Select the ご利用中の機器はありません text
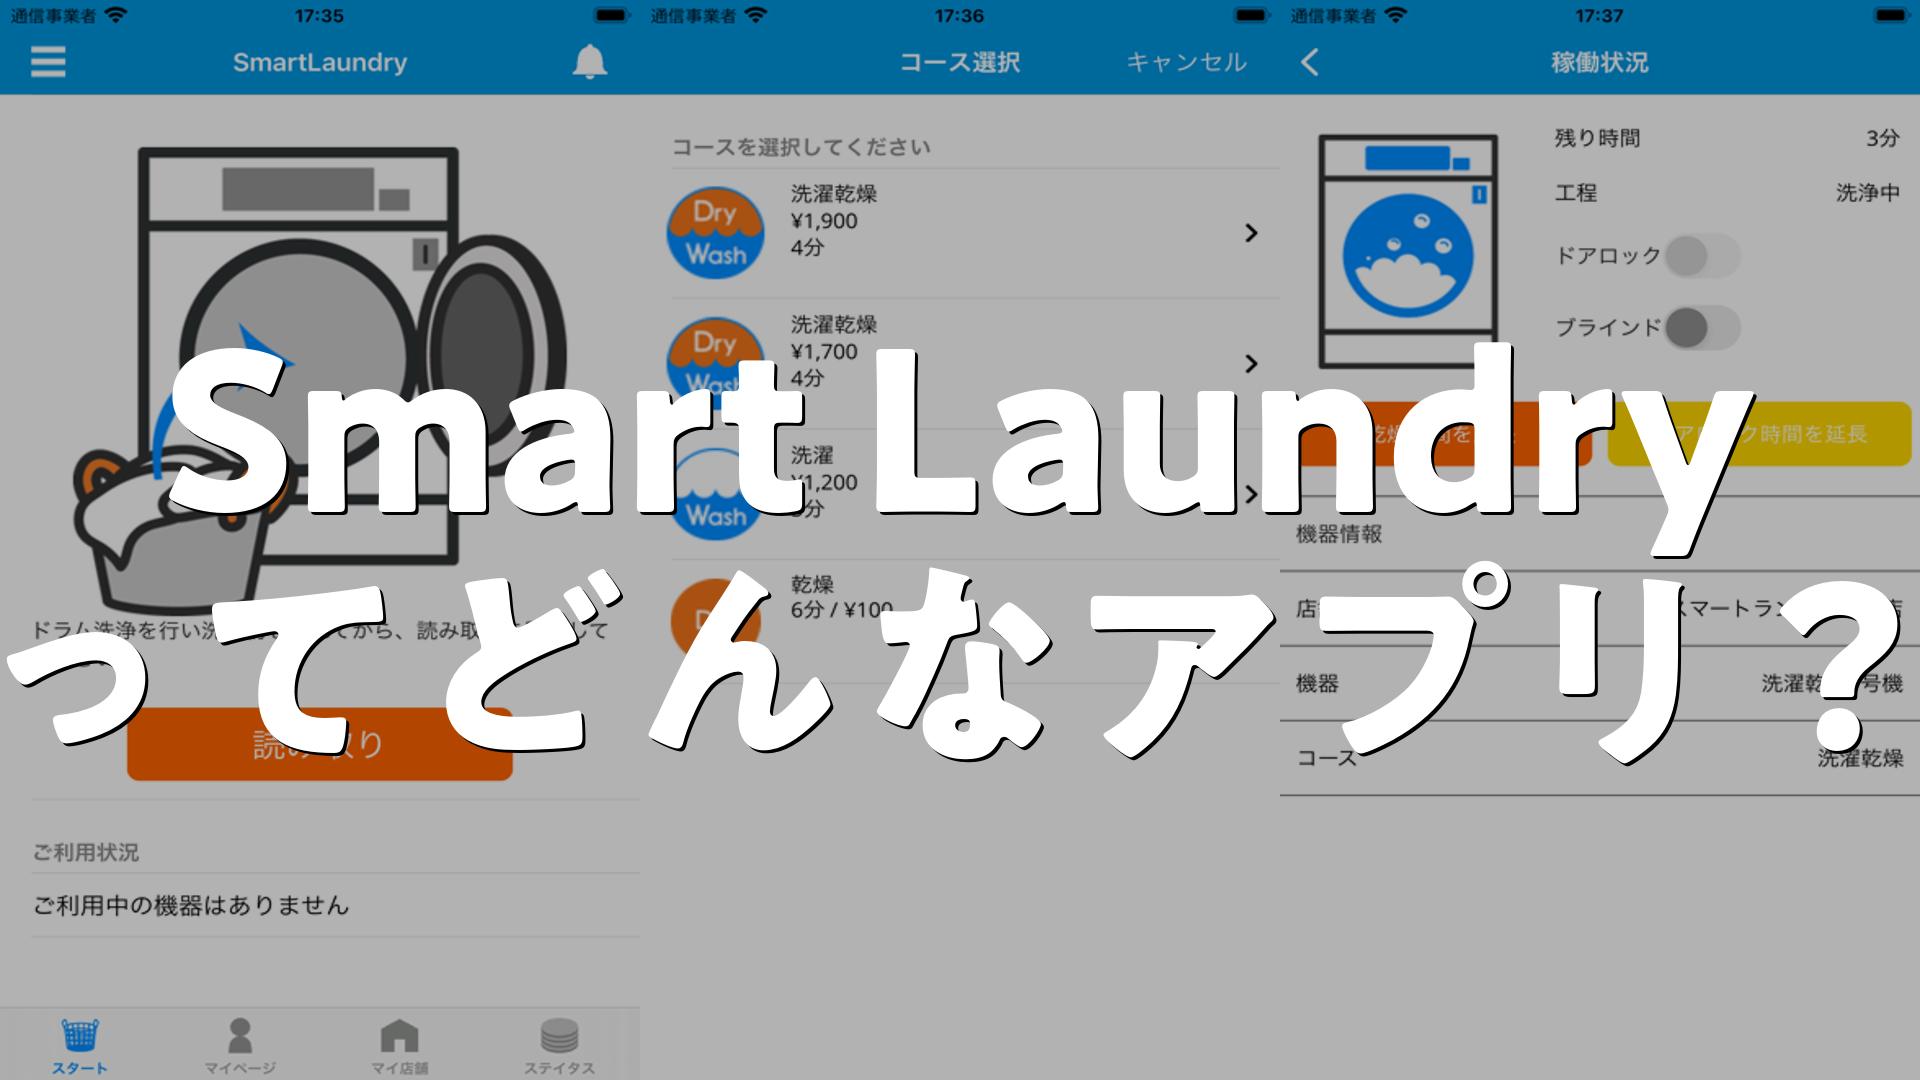This screenshot has height=1080, width=1920. 191,905
